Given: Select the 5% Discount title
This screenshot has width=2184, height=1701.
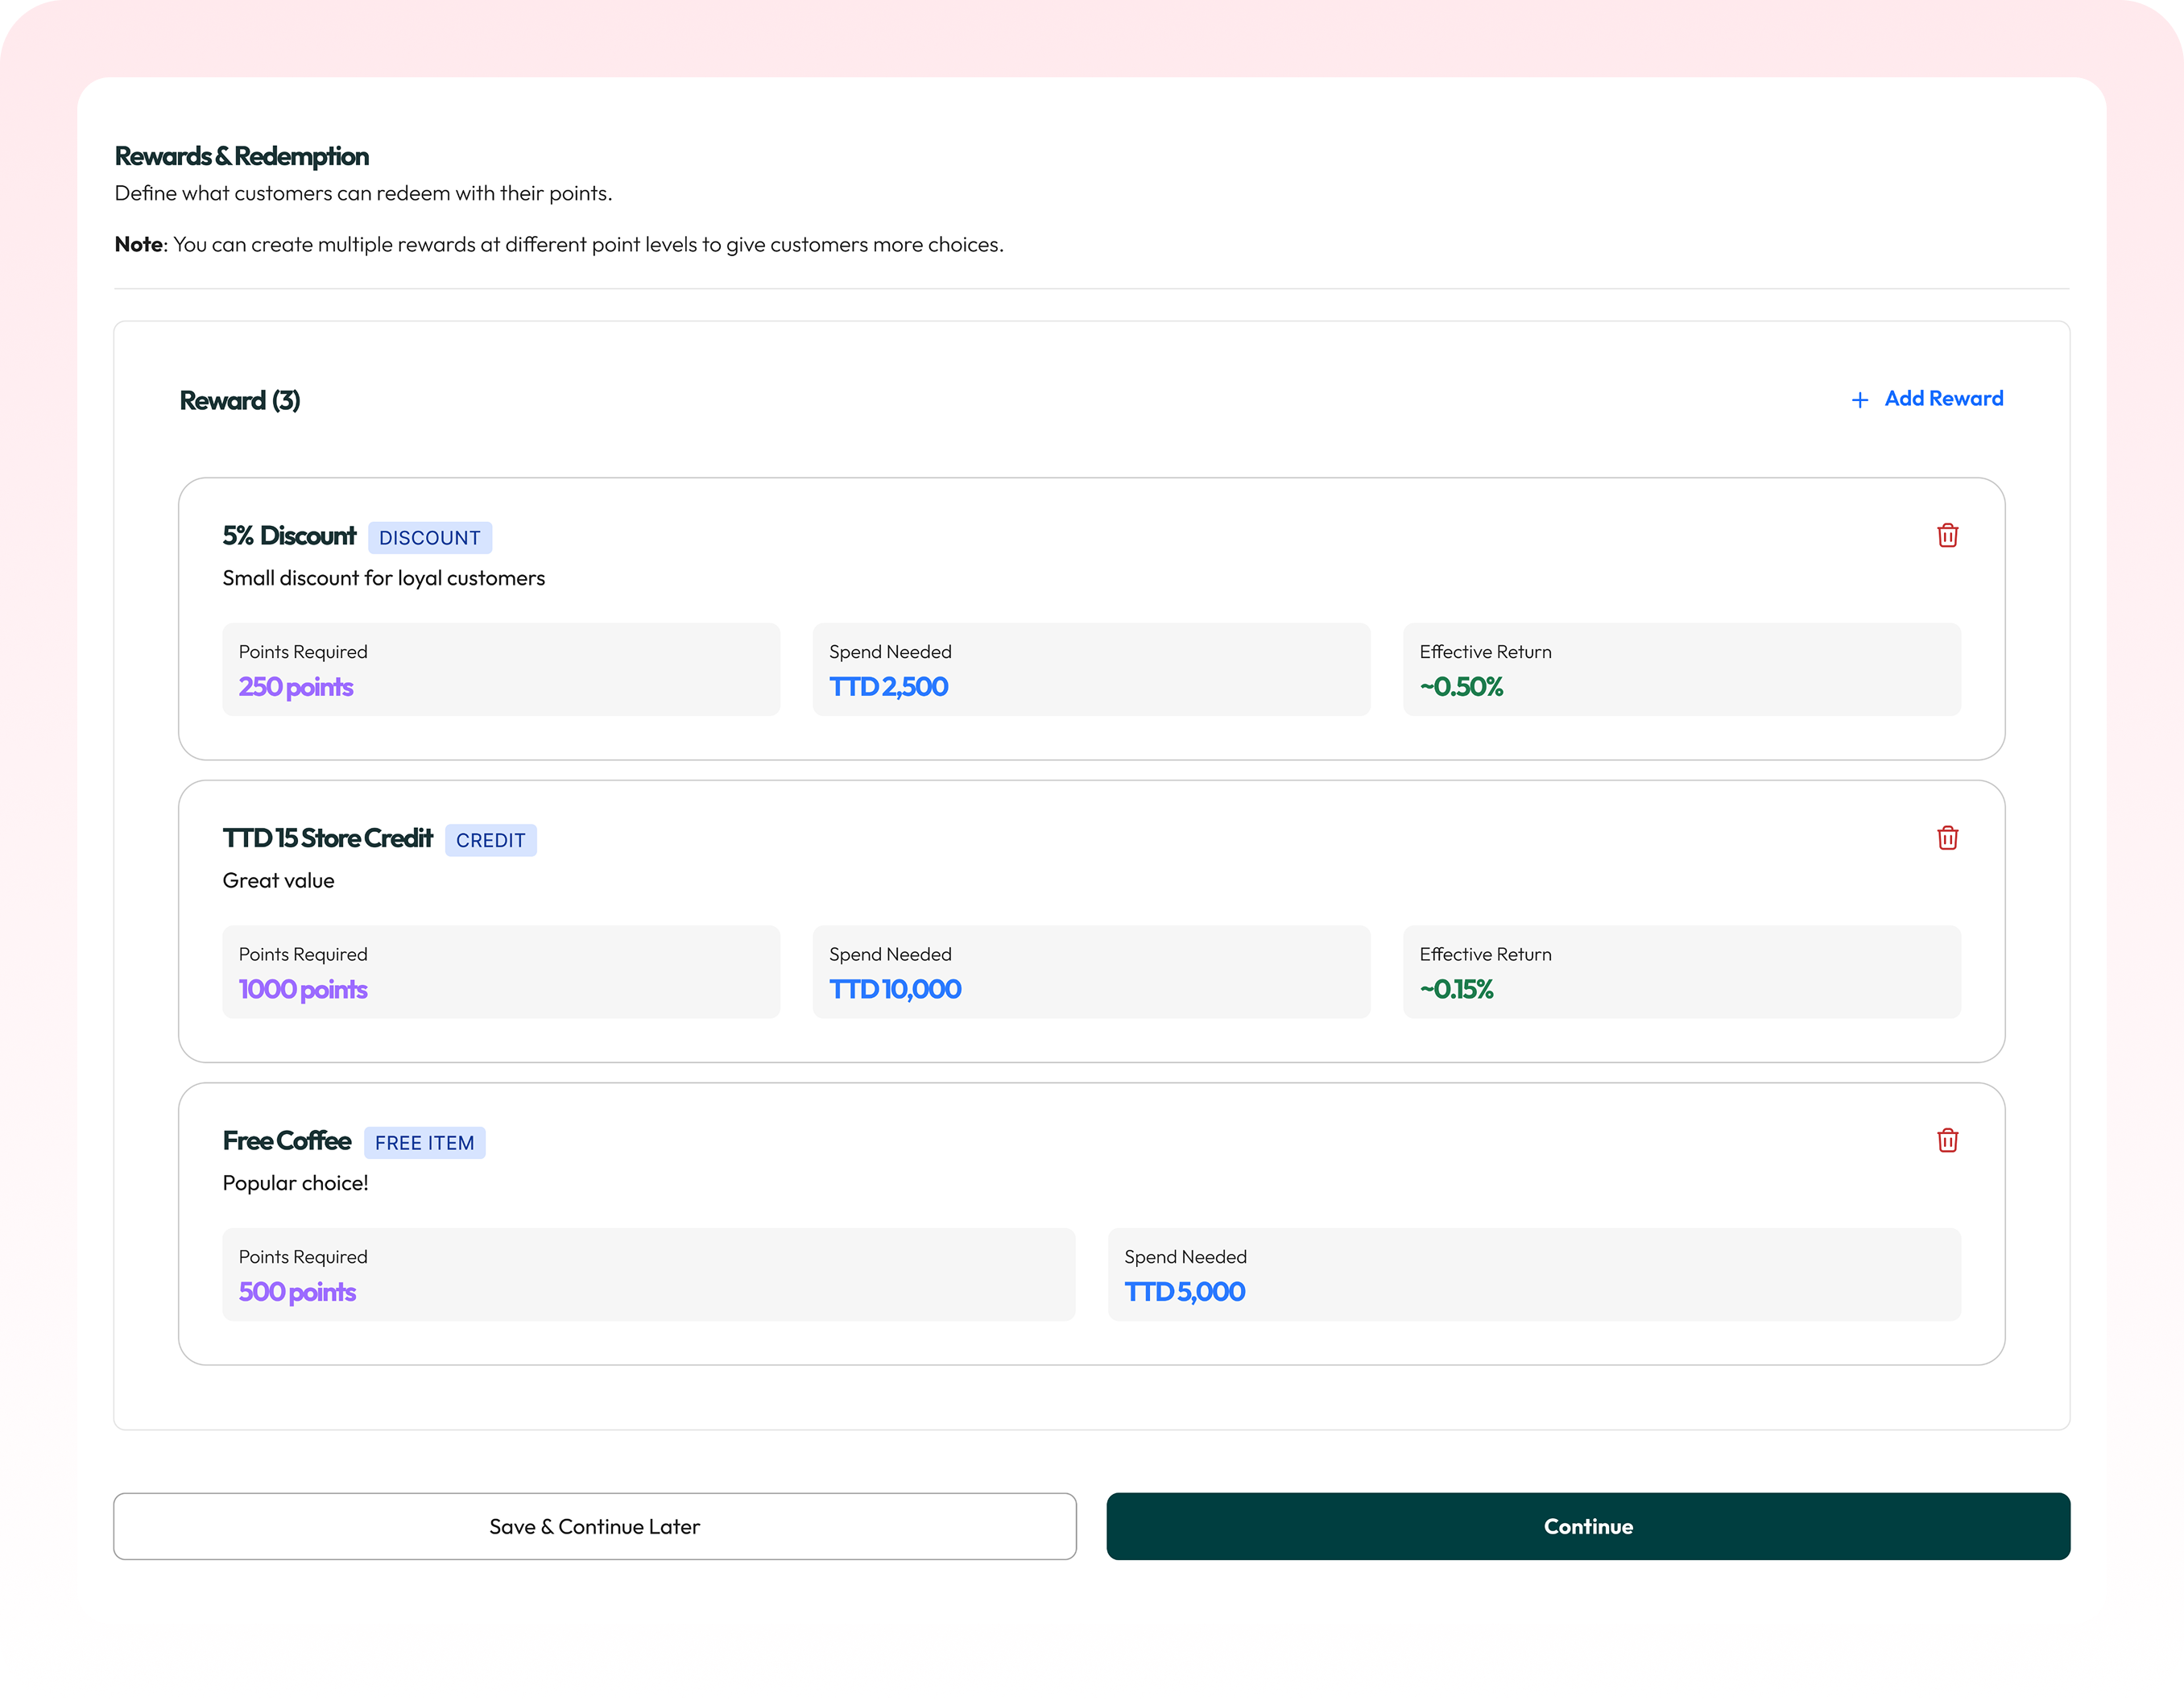Looking at the screenshot, I should 289,536.
